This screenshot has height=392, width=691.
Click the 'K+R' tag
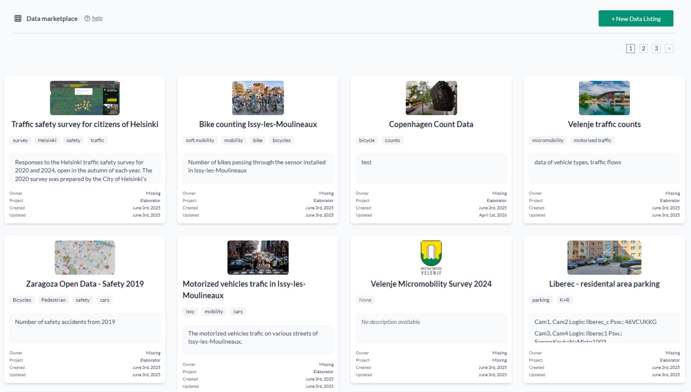click(x=565, y=300)
